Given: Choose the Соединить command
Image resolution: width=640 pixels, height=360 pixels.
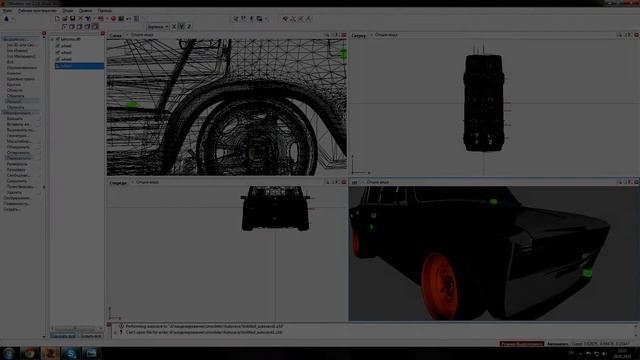Looking at the screenshot, I should [x=17, y=181].
